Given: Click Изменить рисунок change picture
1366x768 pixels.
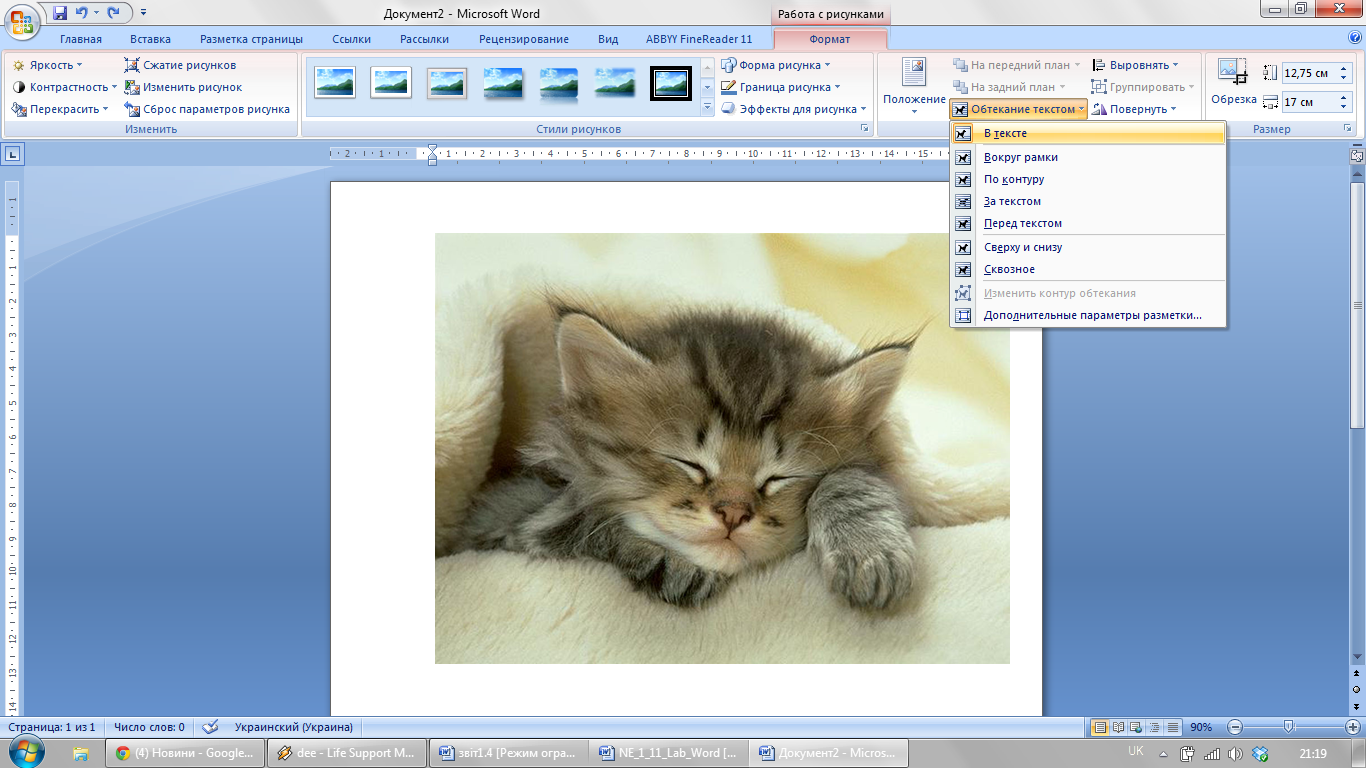Looking at the screenshot, I should point(184,87).
